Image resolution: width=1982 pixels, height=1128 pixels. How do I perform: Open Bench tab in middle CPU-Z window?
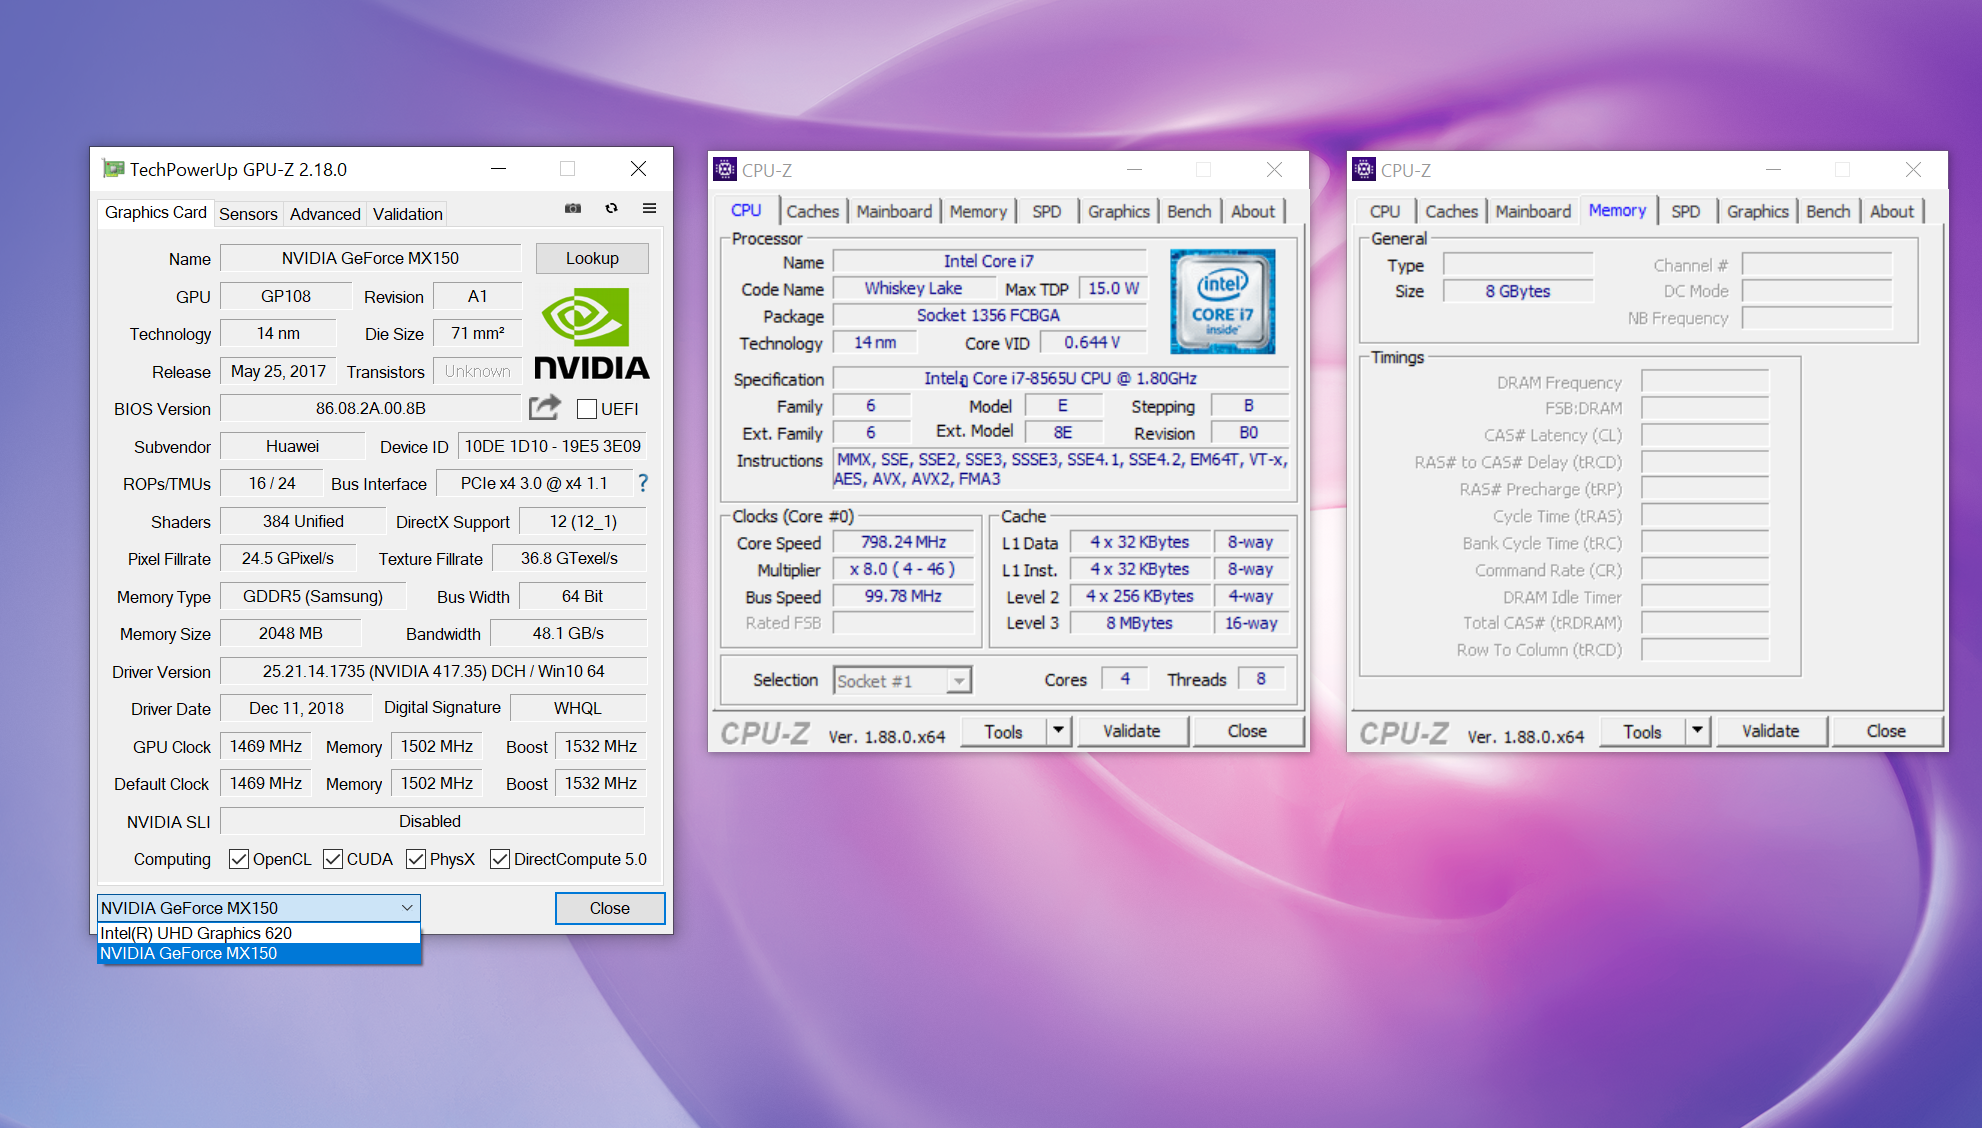[1189, 211]
